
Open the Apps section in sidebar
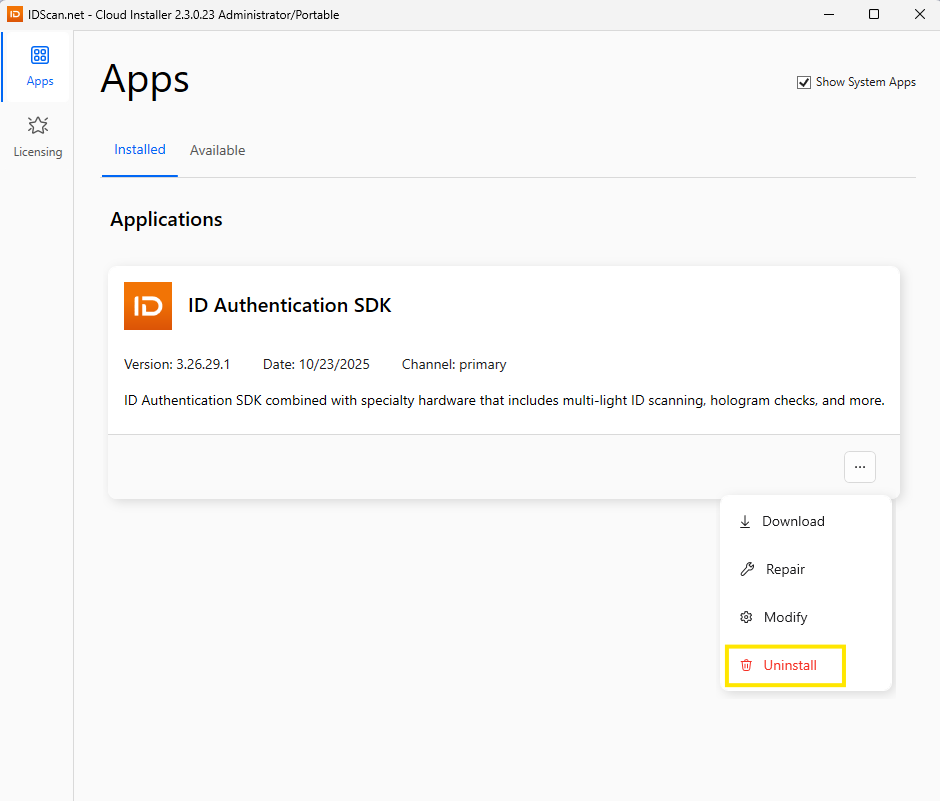point(39,66)
